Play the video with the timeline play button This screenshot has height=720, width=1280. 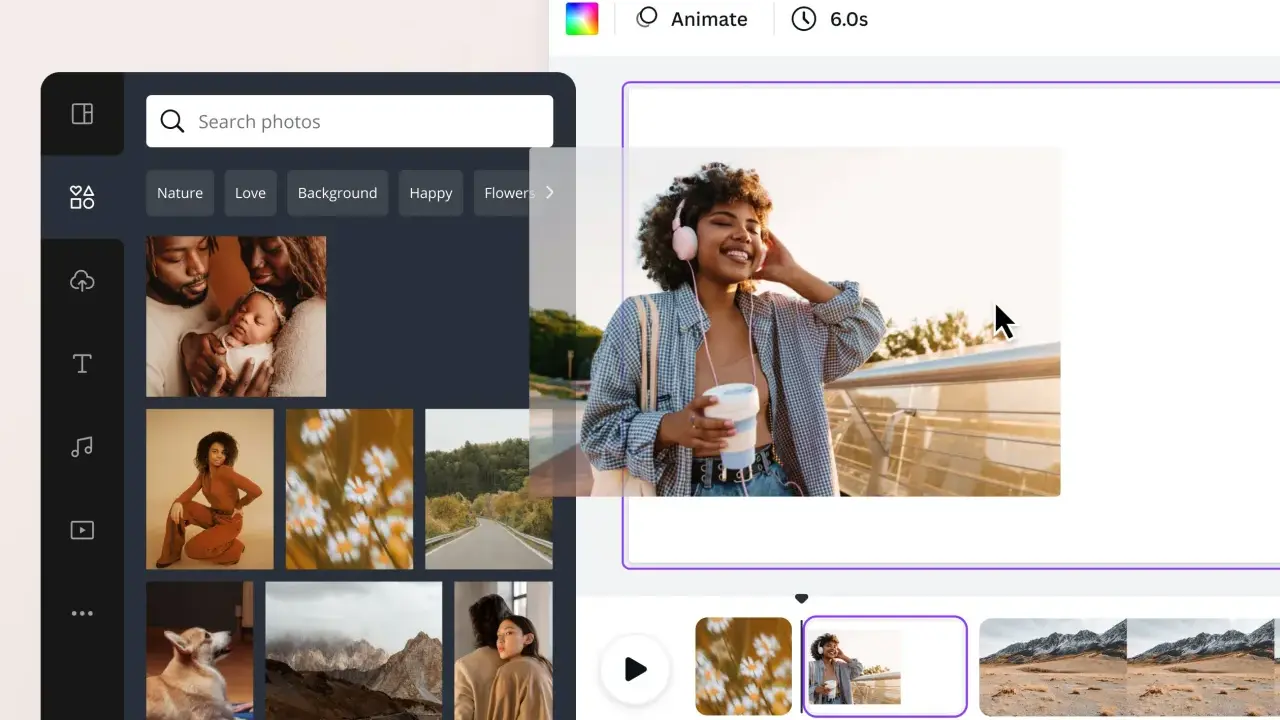(635, 669)
